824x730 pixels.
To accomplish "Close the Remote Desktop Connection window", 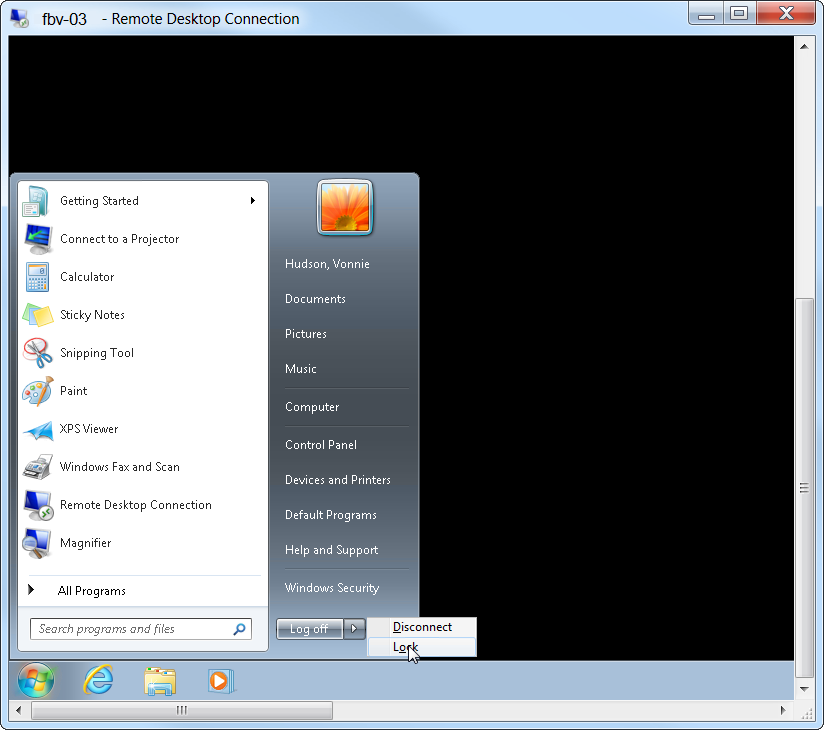I will pyautogui.click(x=786, y=14).
